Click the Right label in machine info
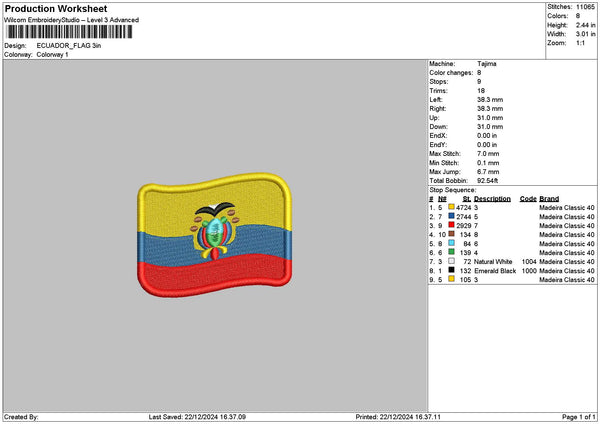Viewport: 600px width, 424px height. pos(437,109)
